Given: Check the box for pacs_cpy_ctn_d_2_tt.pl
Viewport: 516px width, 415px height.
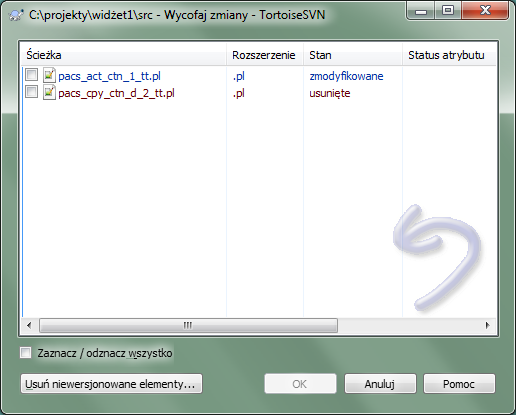Looking at the screenshot, I should [31, 91].
